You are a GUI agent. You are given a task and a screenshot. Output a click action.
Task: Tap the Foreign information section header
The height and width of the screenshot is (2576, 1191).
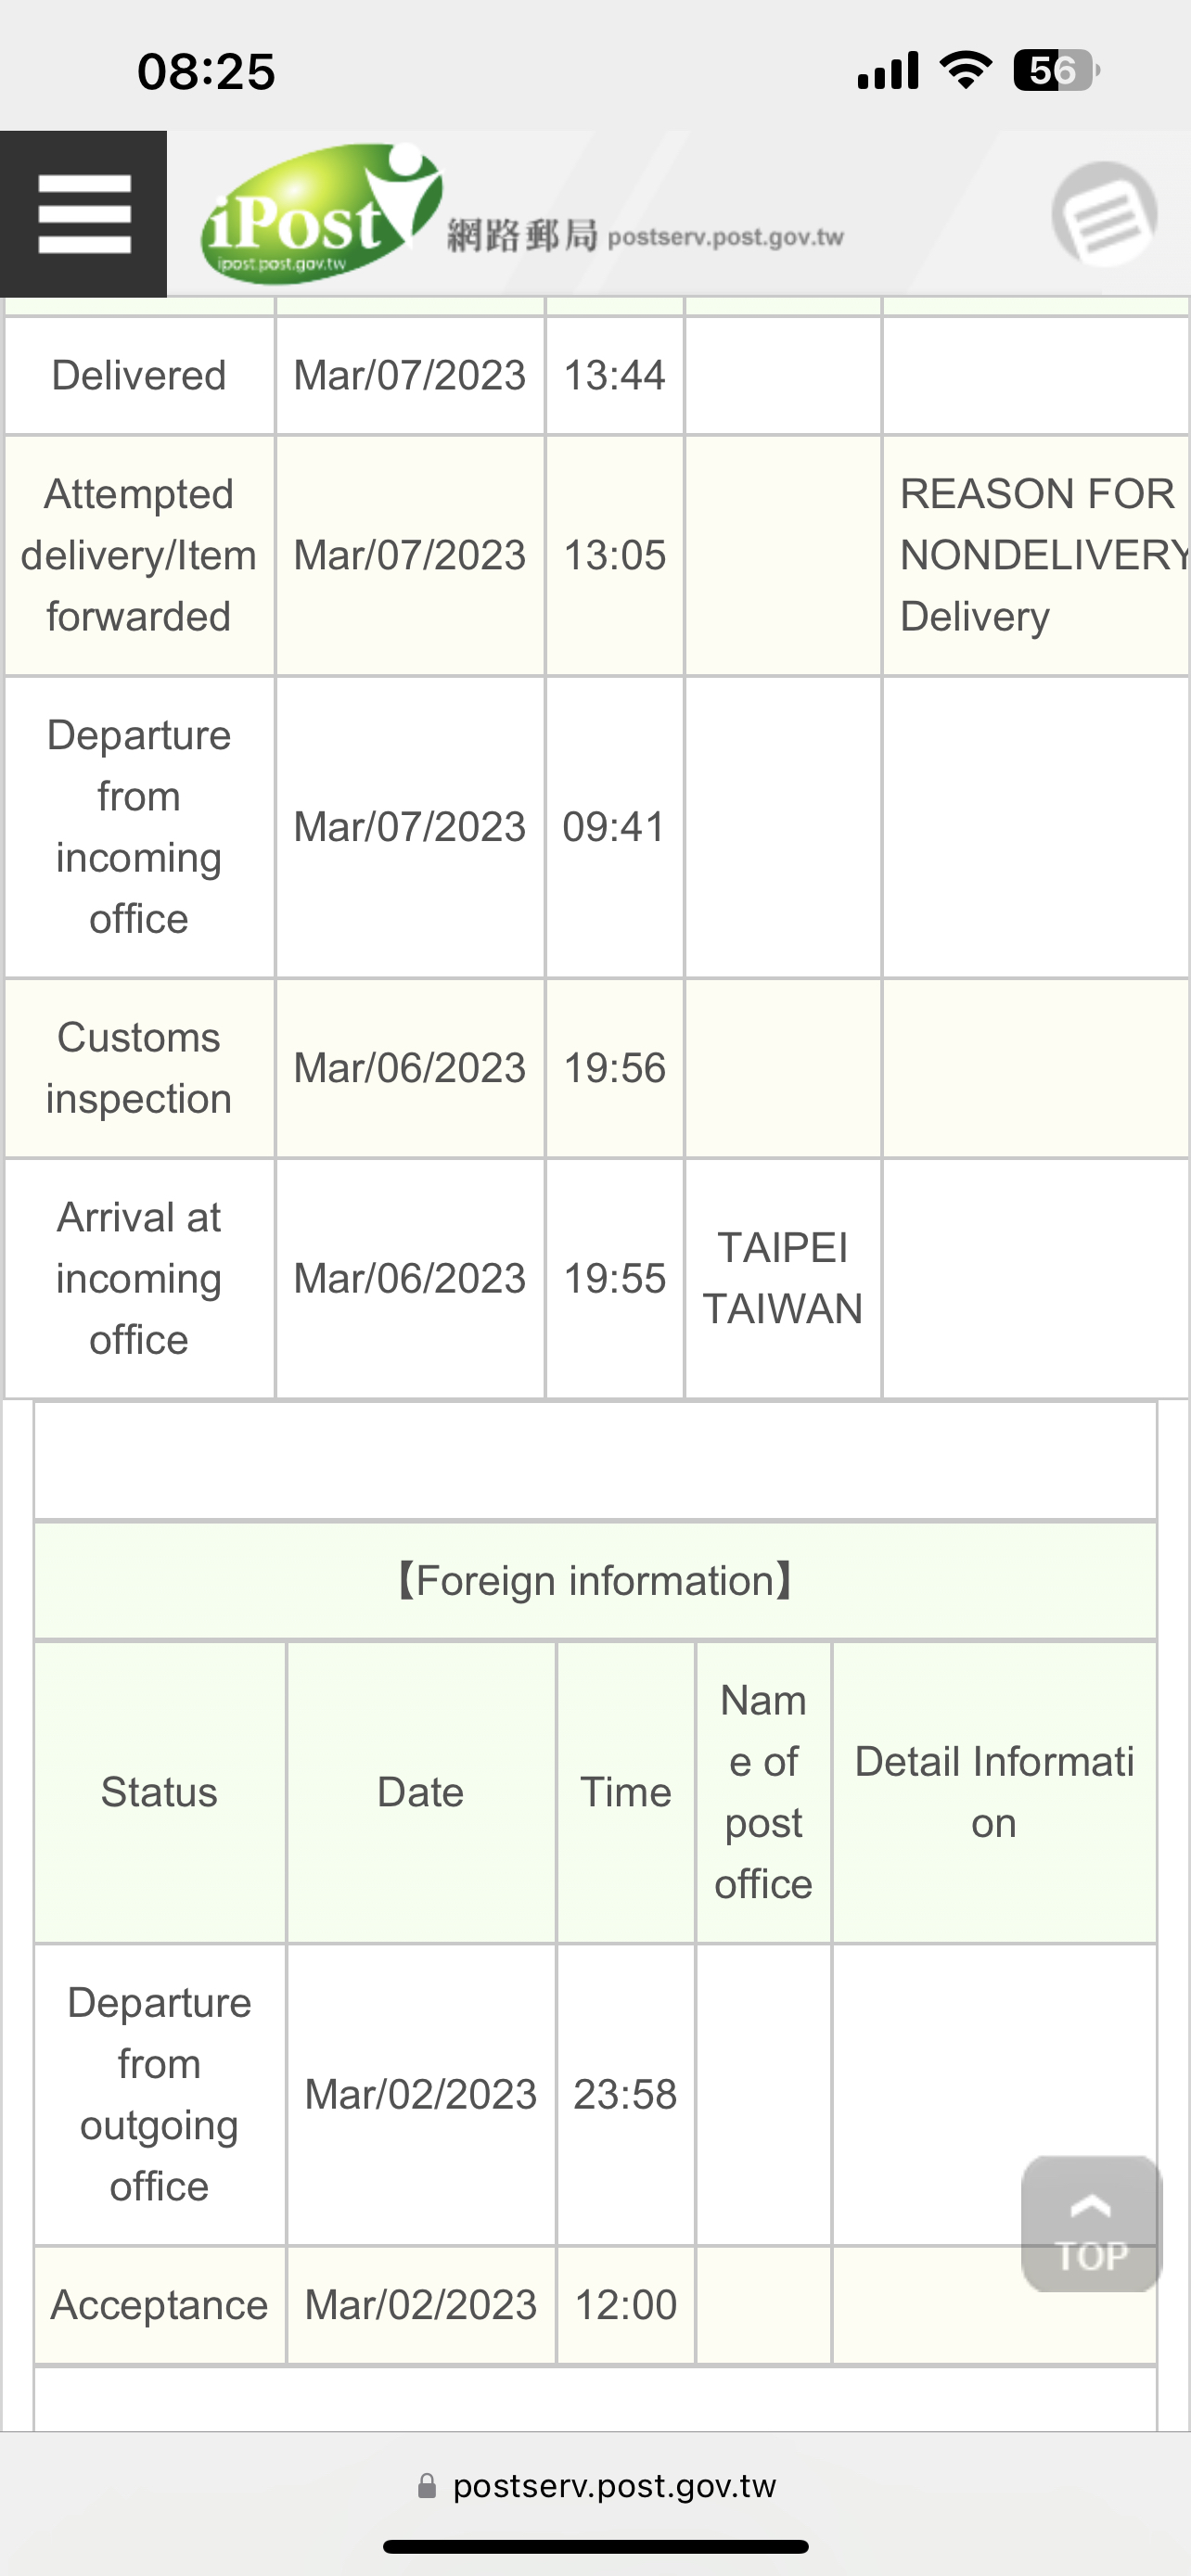(x=595, y=1581)
